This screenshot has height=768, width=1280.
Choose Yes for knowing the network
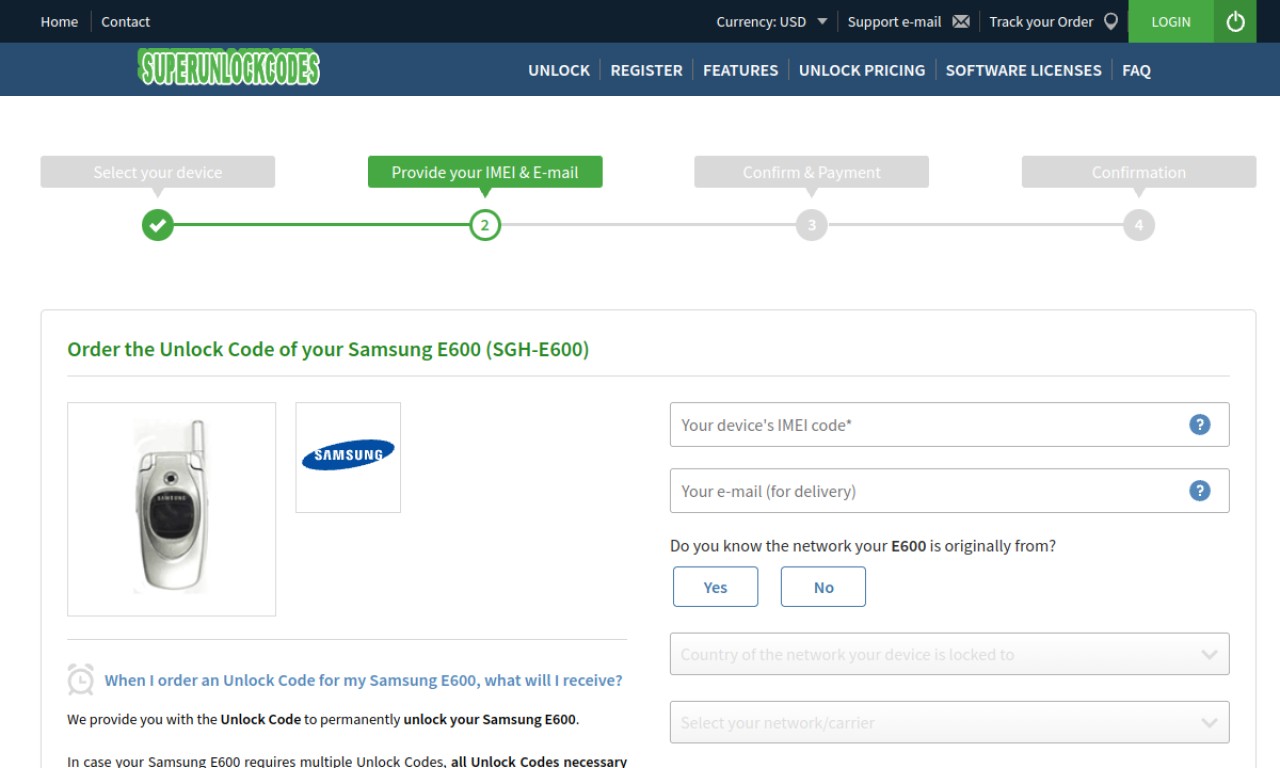(x=715, y=587)
